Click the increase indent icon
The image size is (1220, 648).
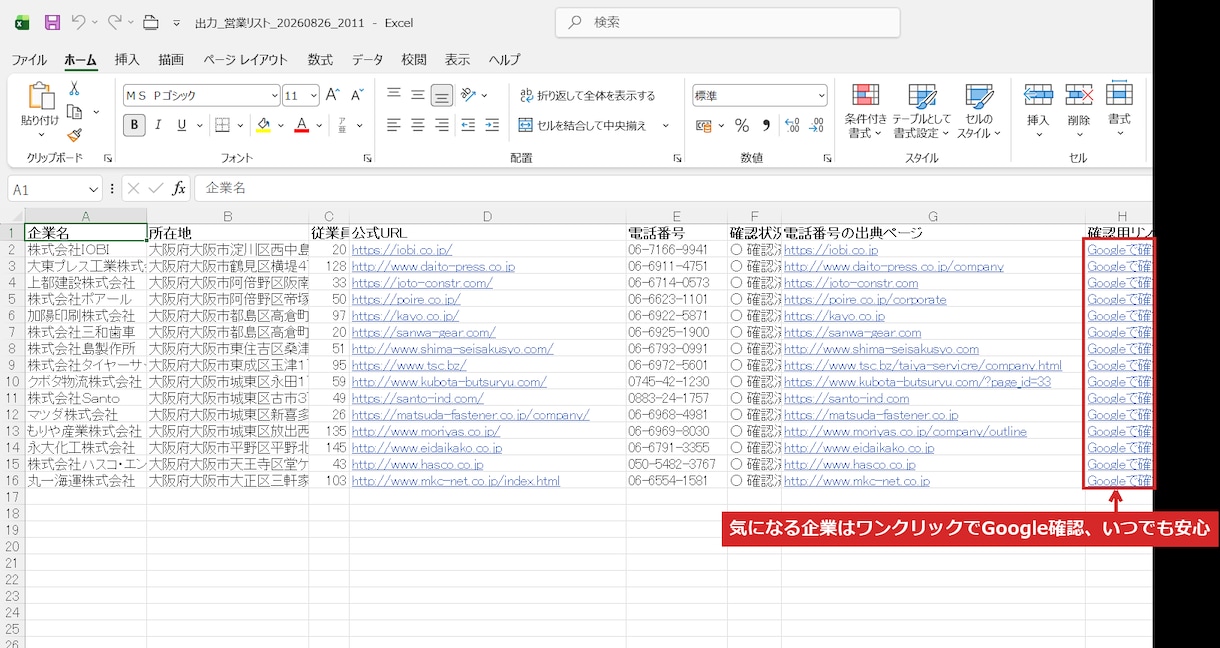pos(491,125)
